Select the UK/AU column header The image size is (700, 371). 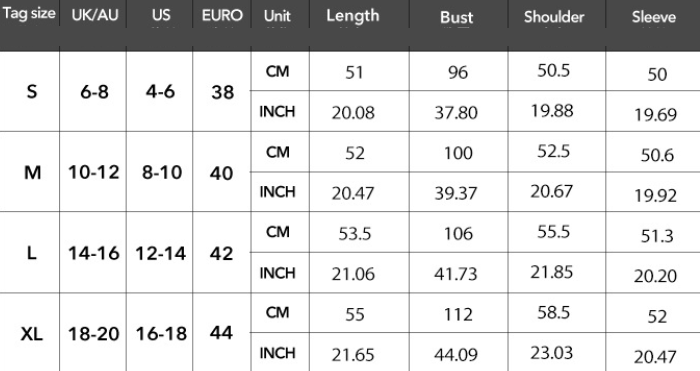pyautogui.click(x=95, y=15)
